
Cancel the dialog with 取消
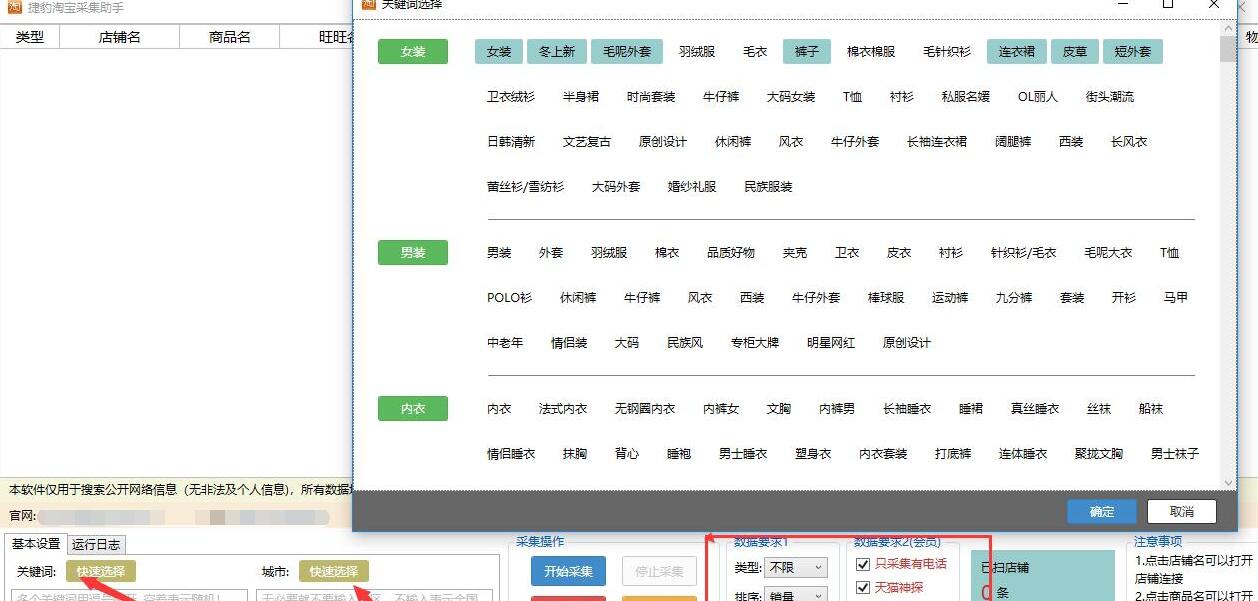point(1180,511)
